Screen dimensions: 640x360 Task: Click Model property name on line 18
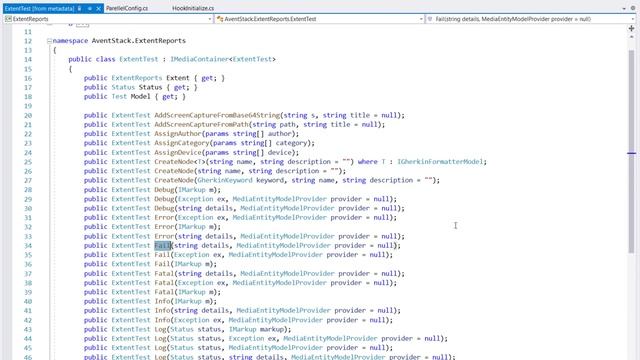(x=140, y=96)
